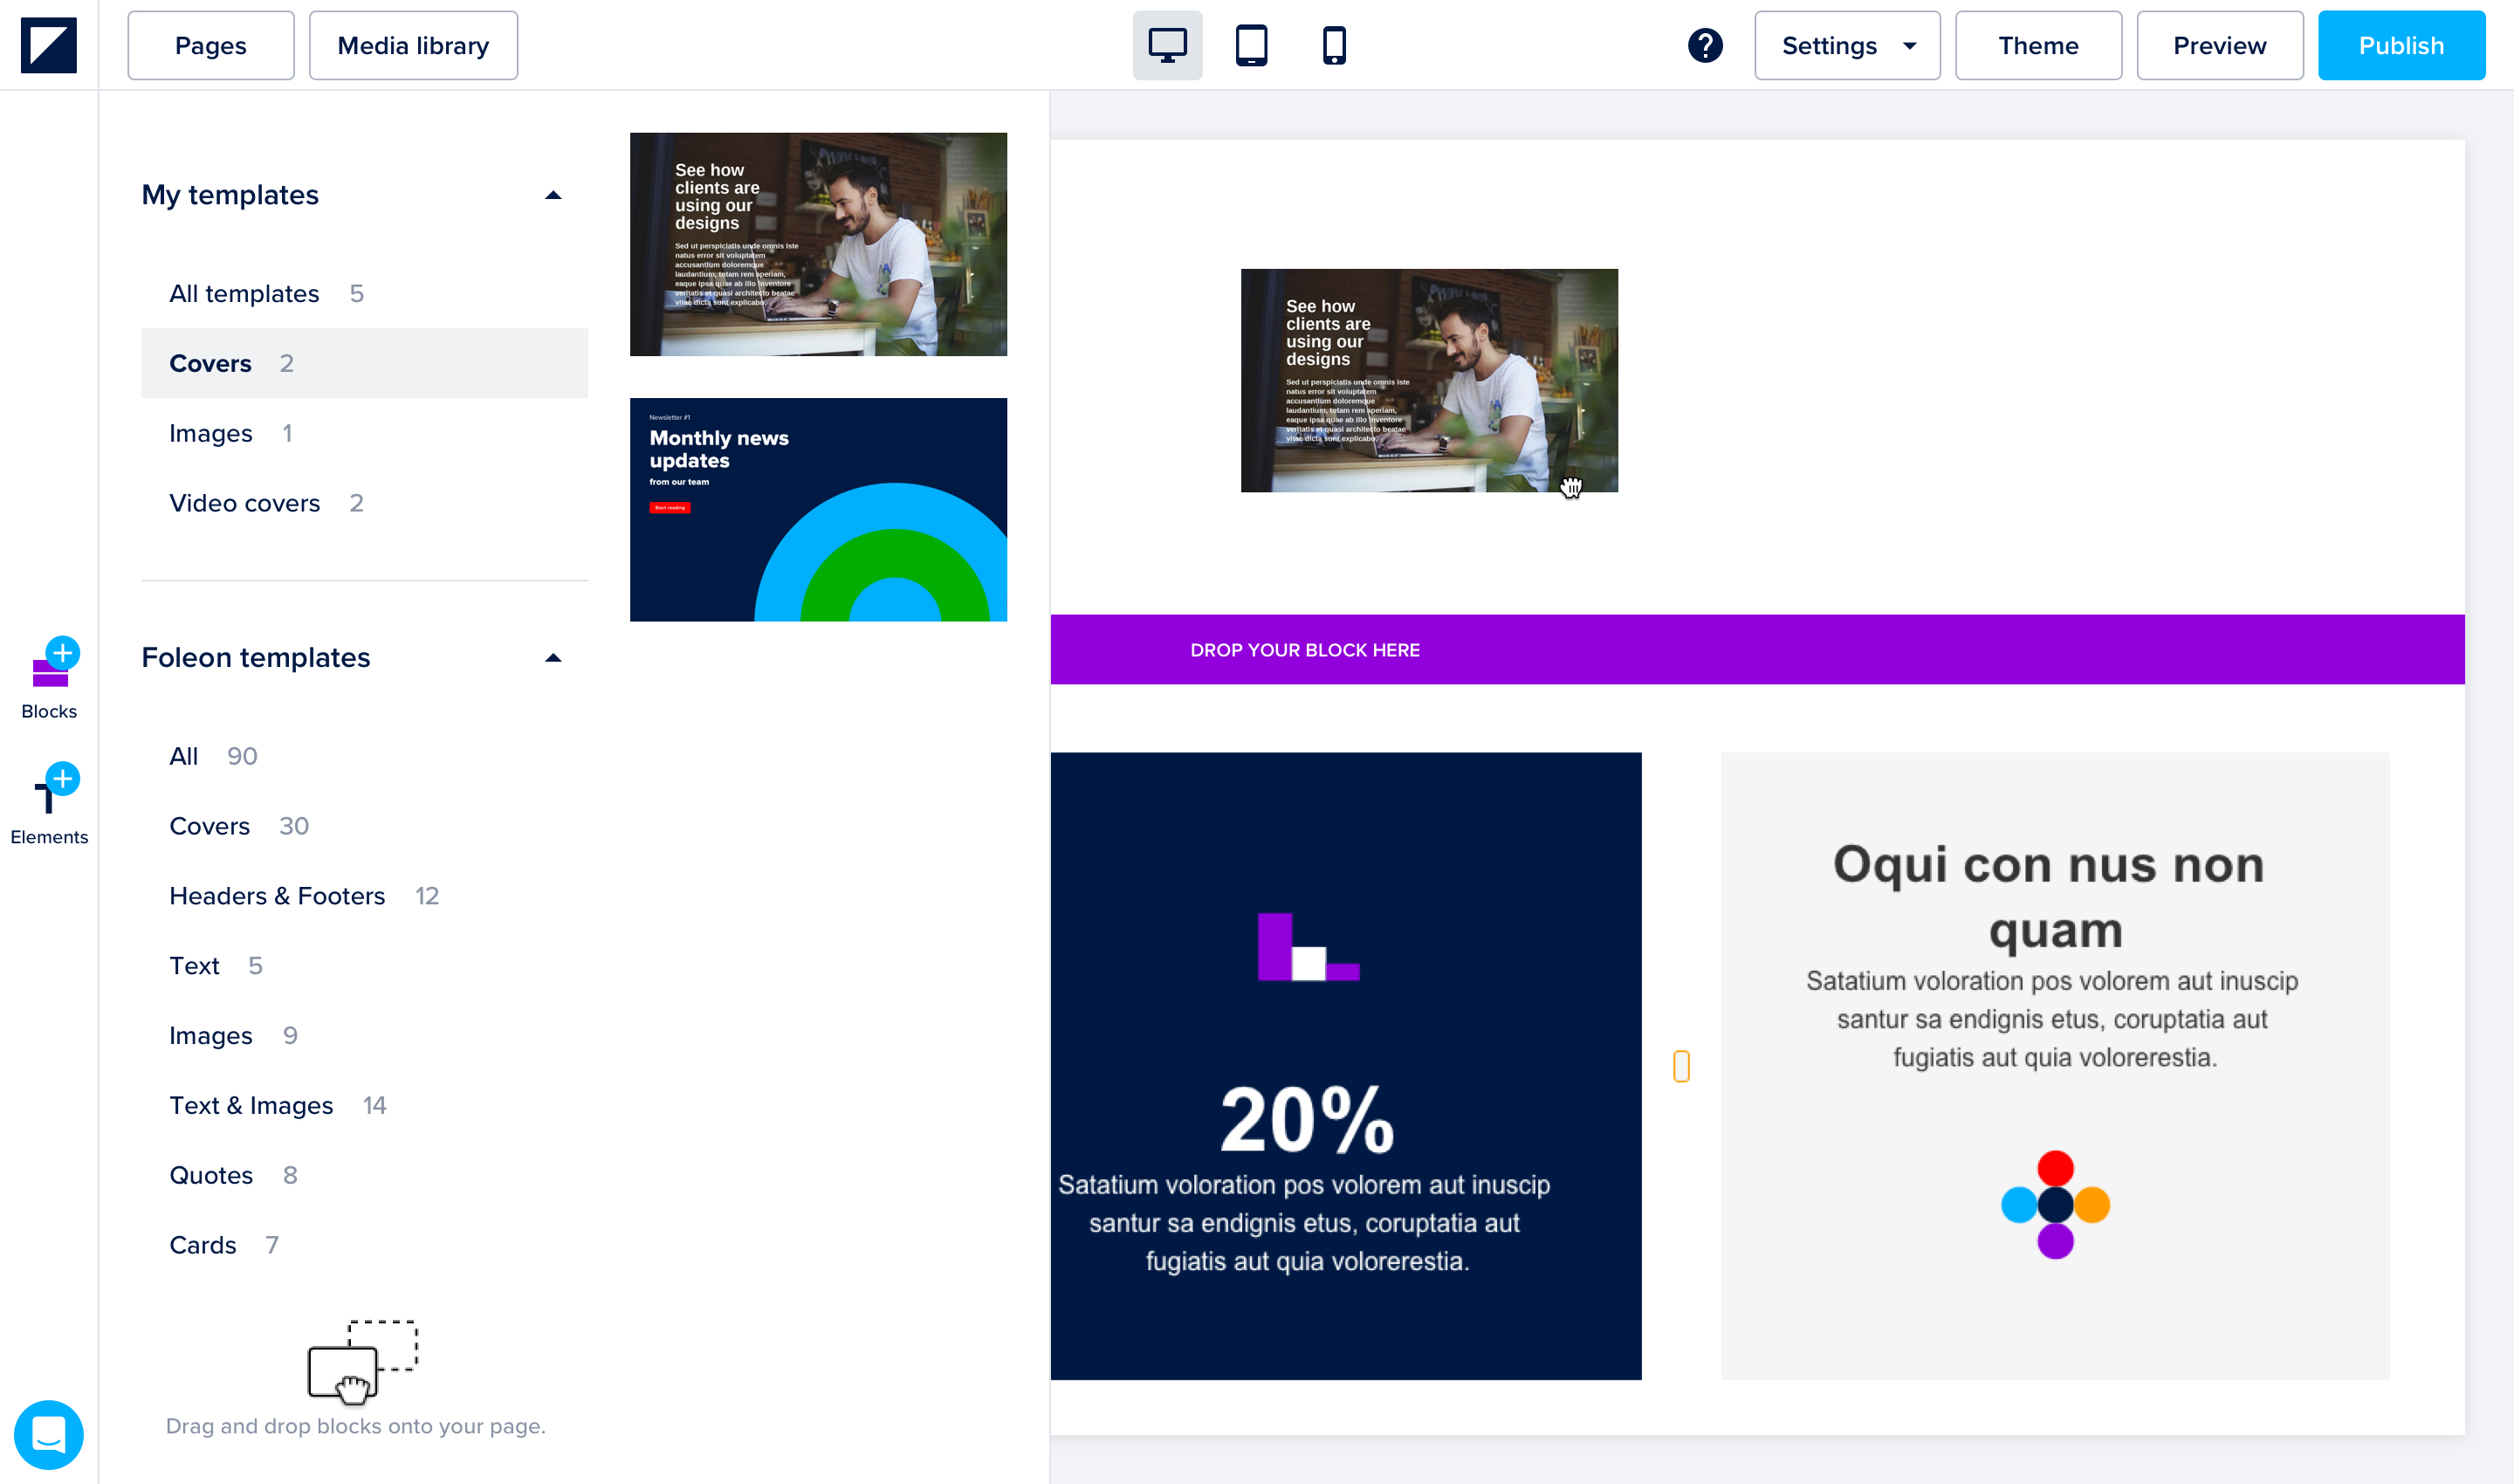This screenshot has width=2514, height=1484.
Task: Click the colorful dots flower icon
Action: (2055, 1204)
